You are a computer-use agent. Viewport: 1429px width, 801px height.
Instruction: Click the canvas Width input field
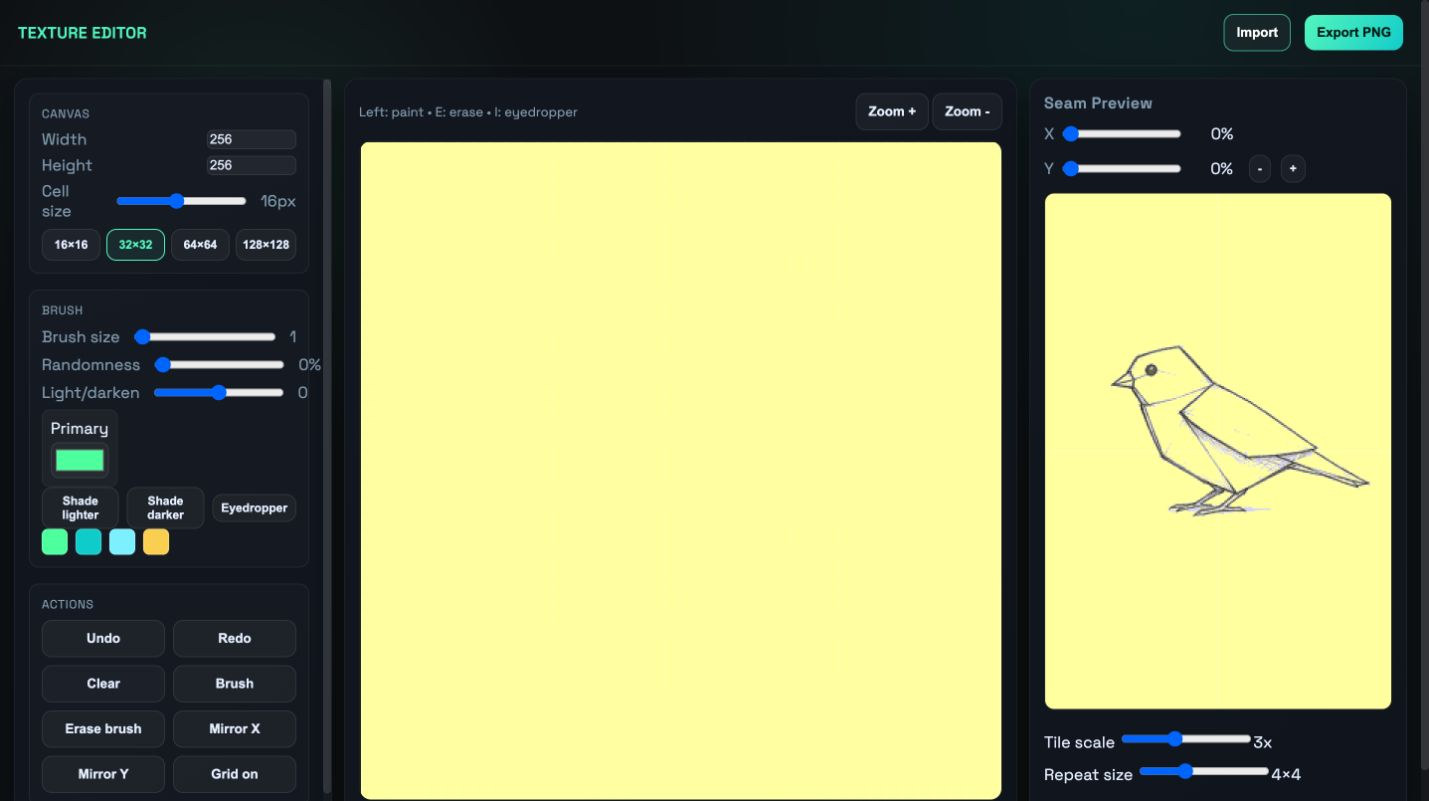[251, 140]
